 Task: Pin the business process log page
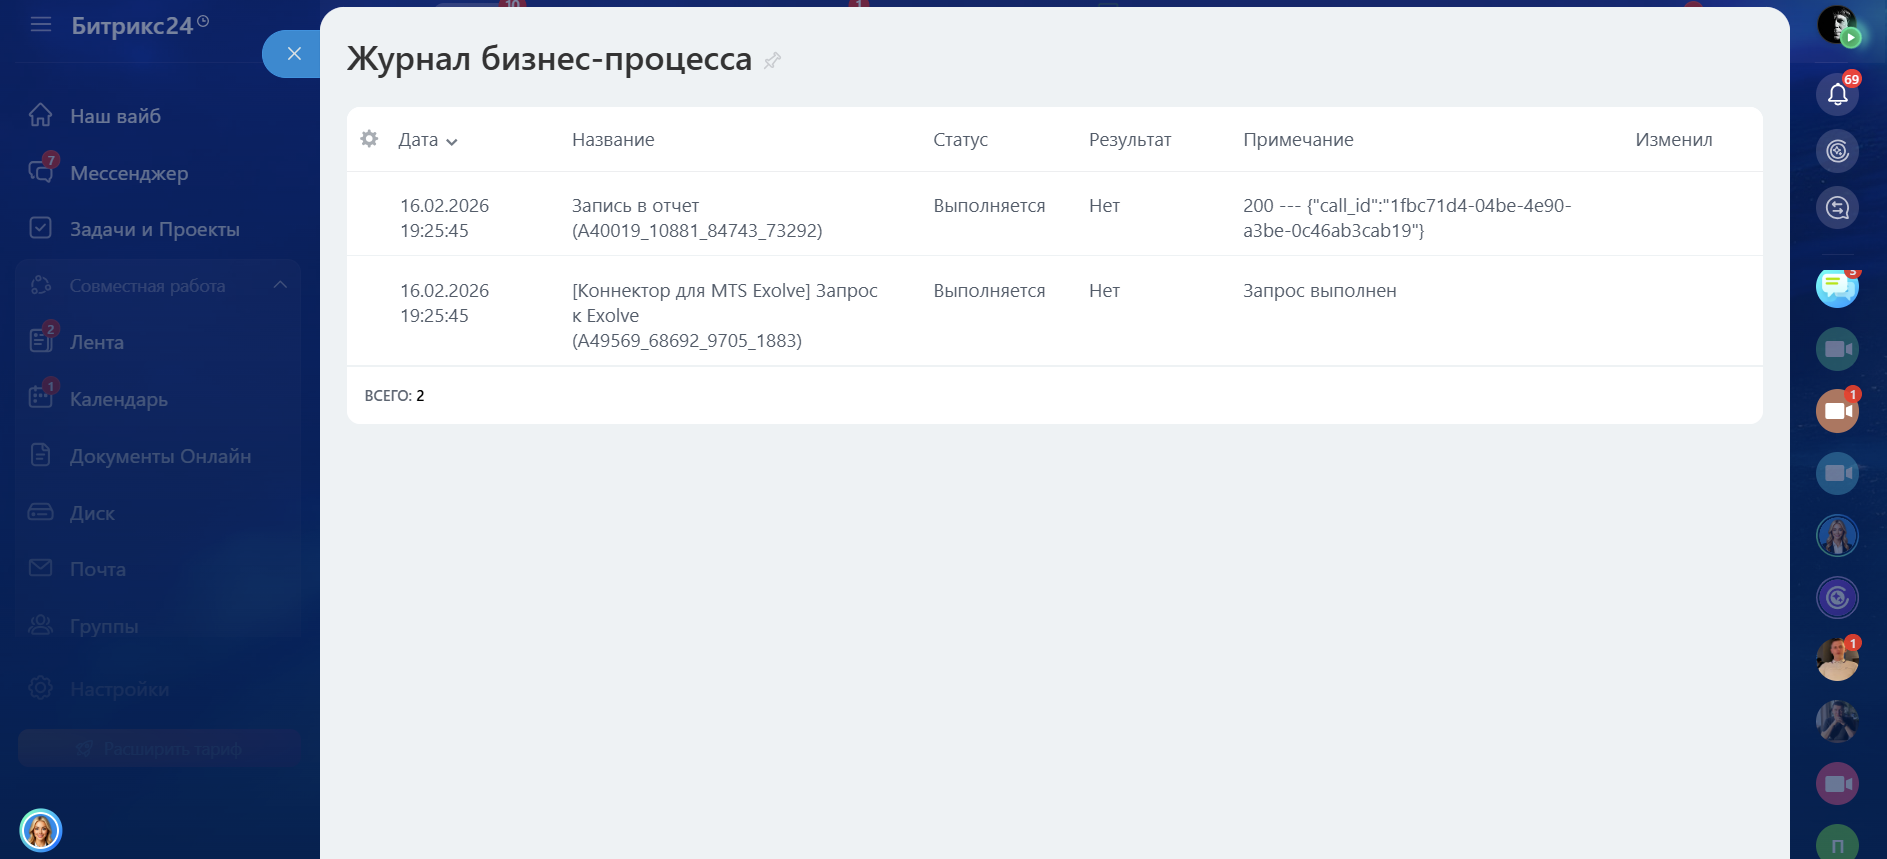[772, 61]
